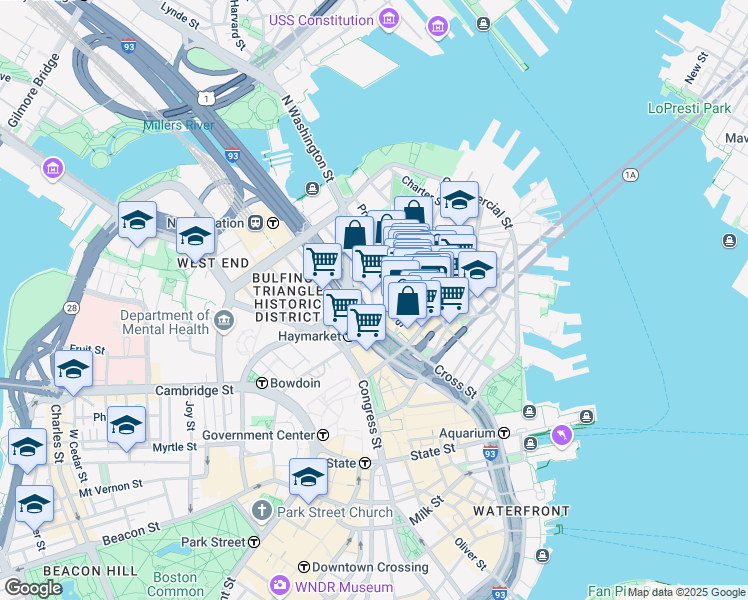Click the Park Street Church cross icon

[262, 511]
